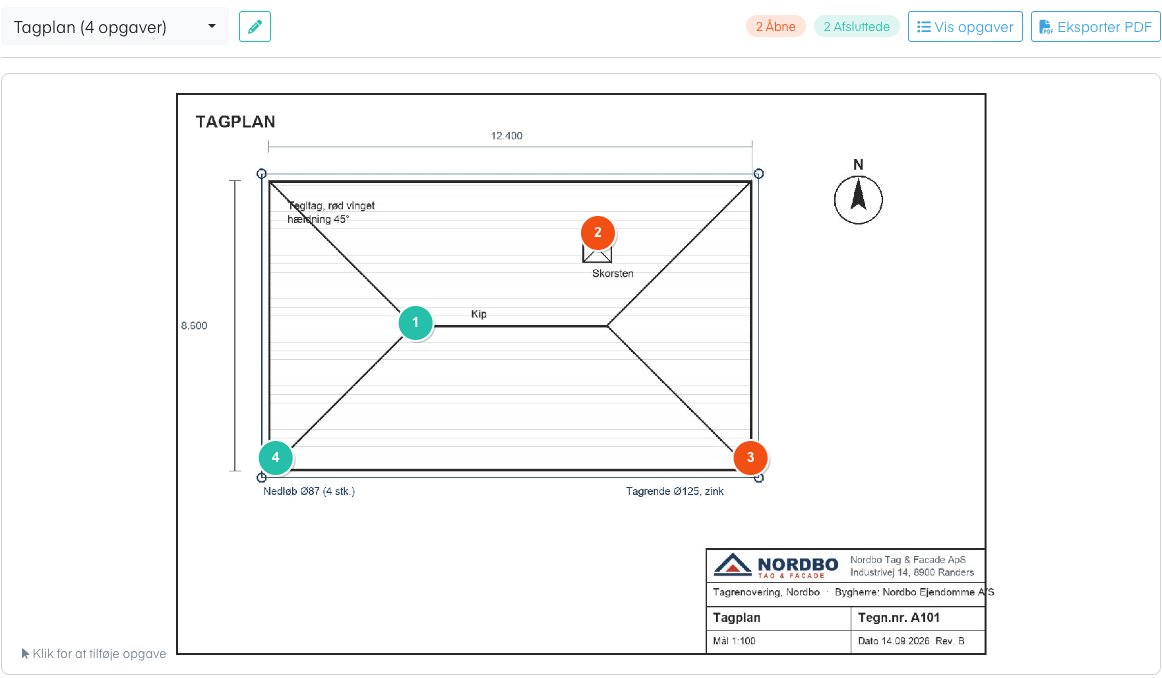Click the north arrow compass symbol
The image size is (1162, 678).
click(x=858, y=199)
